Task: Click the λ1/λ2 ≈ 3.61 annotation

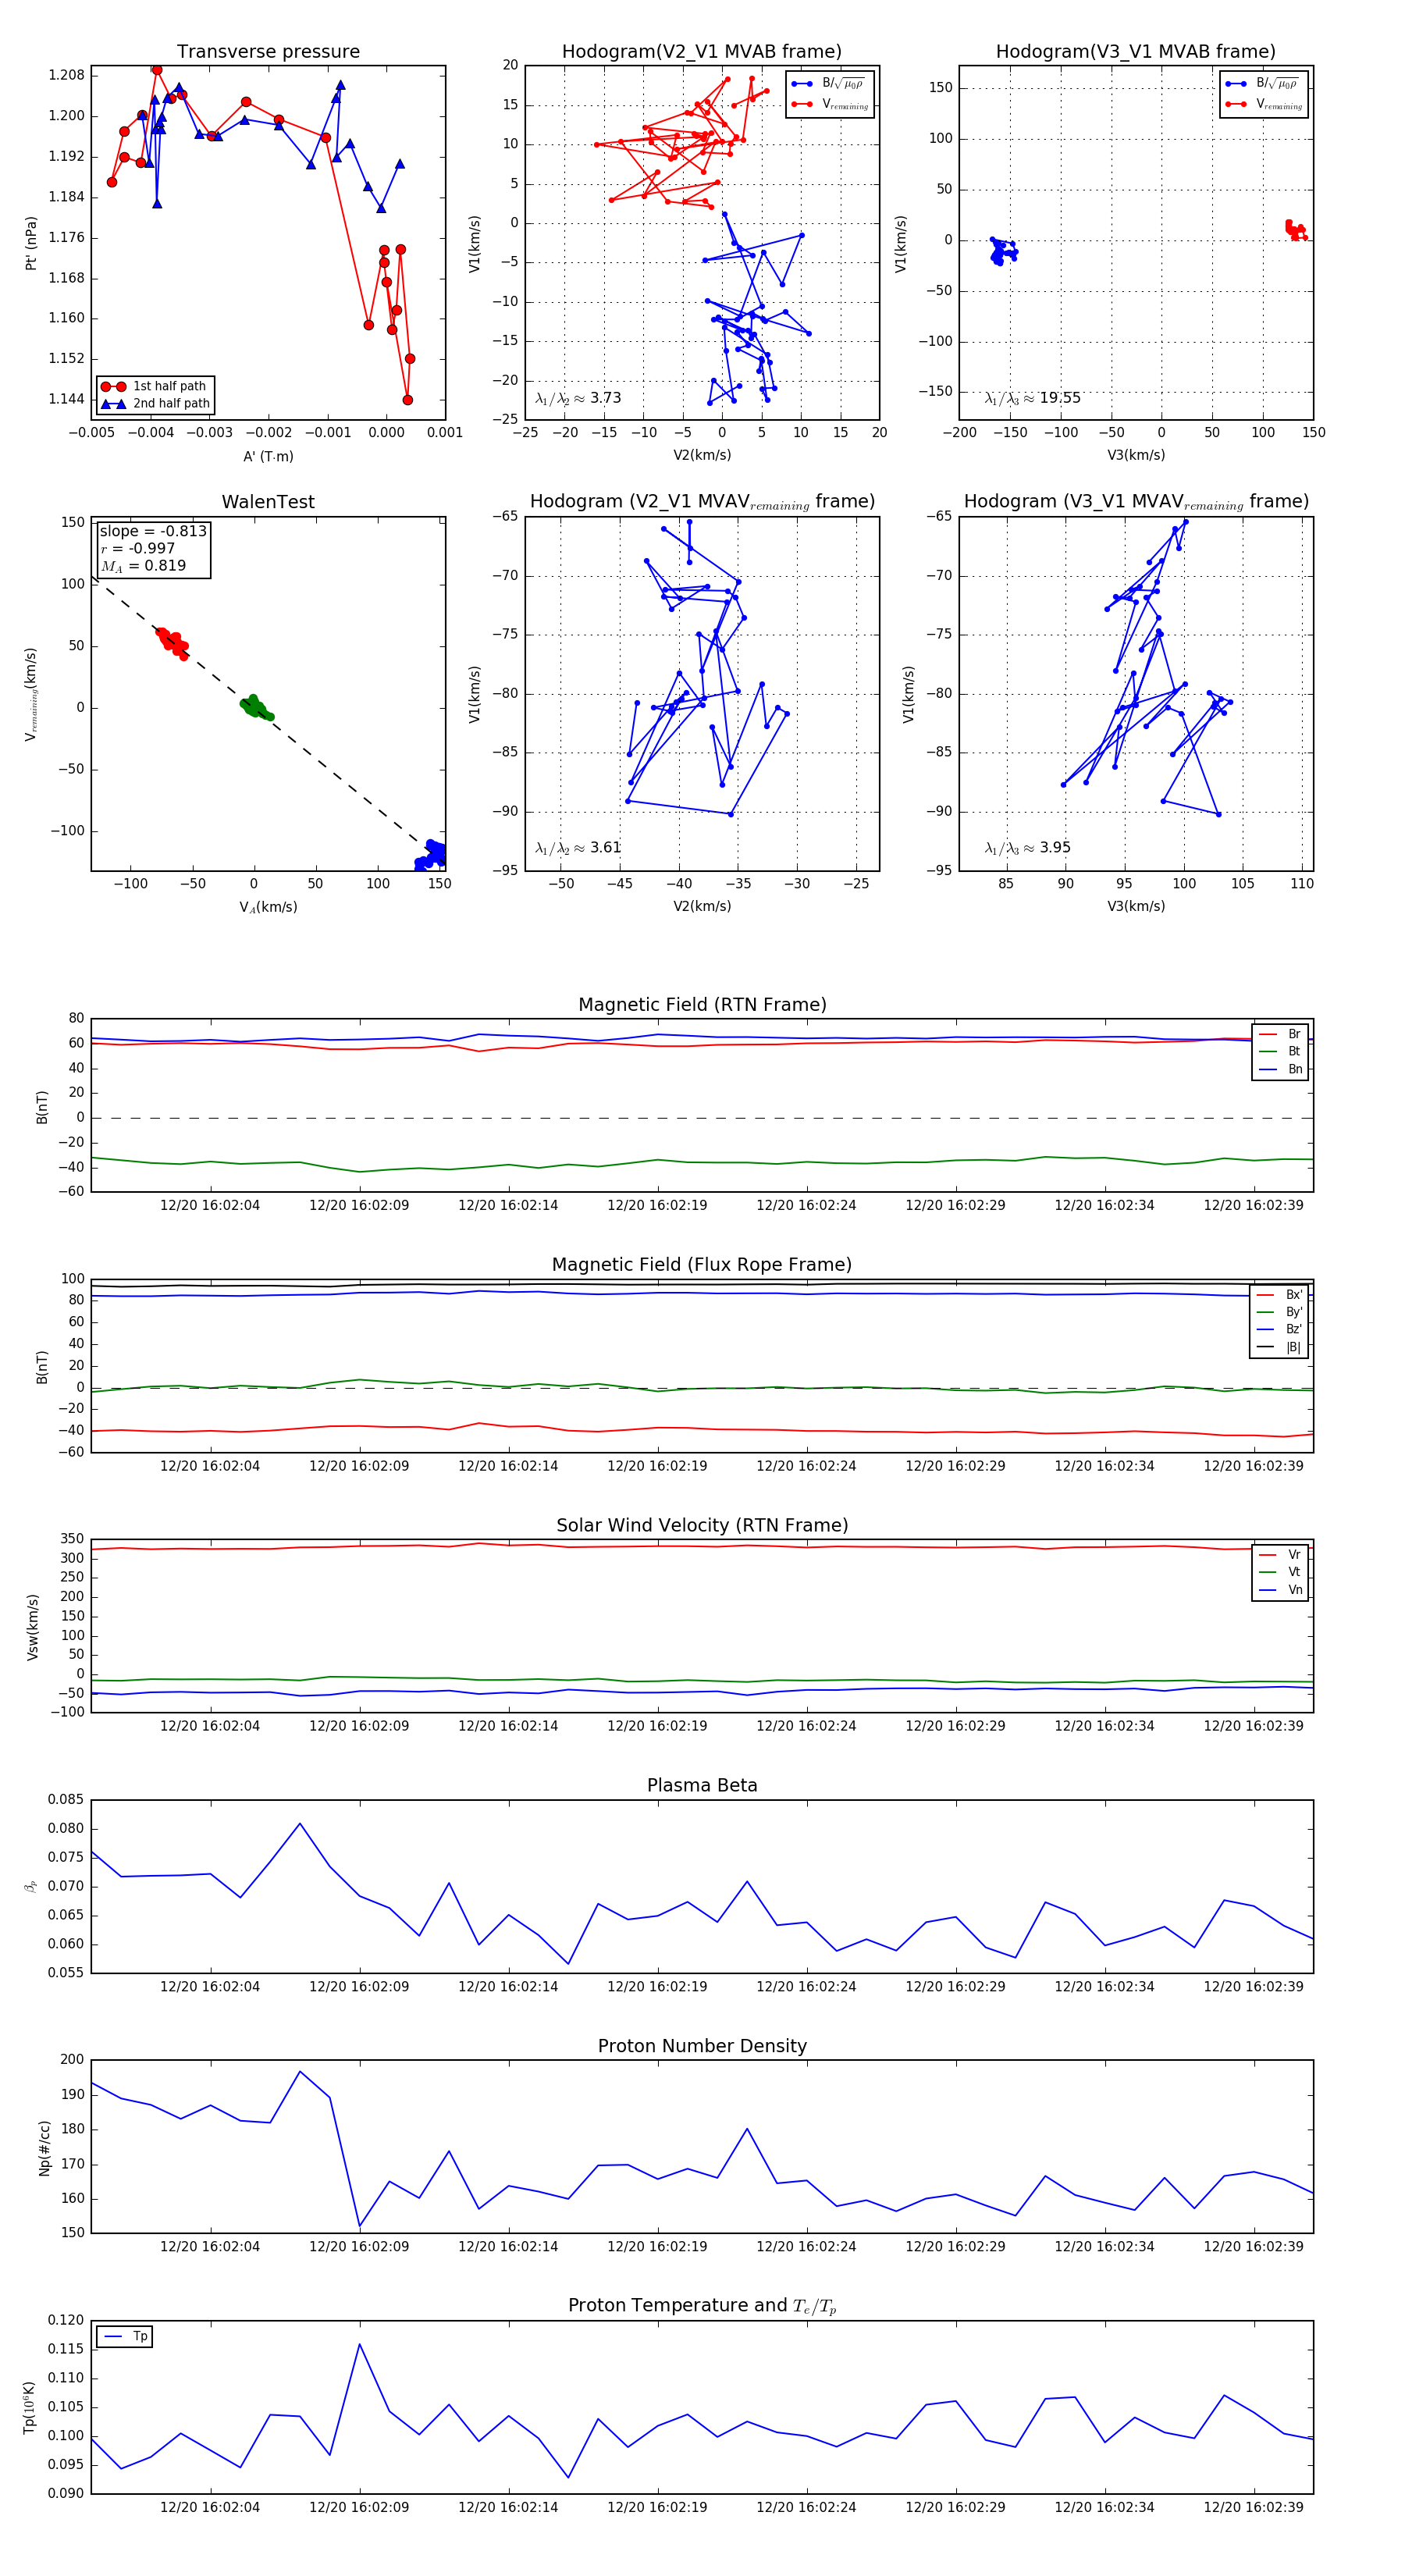Action: click(578, 848)
